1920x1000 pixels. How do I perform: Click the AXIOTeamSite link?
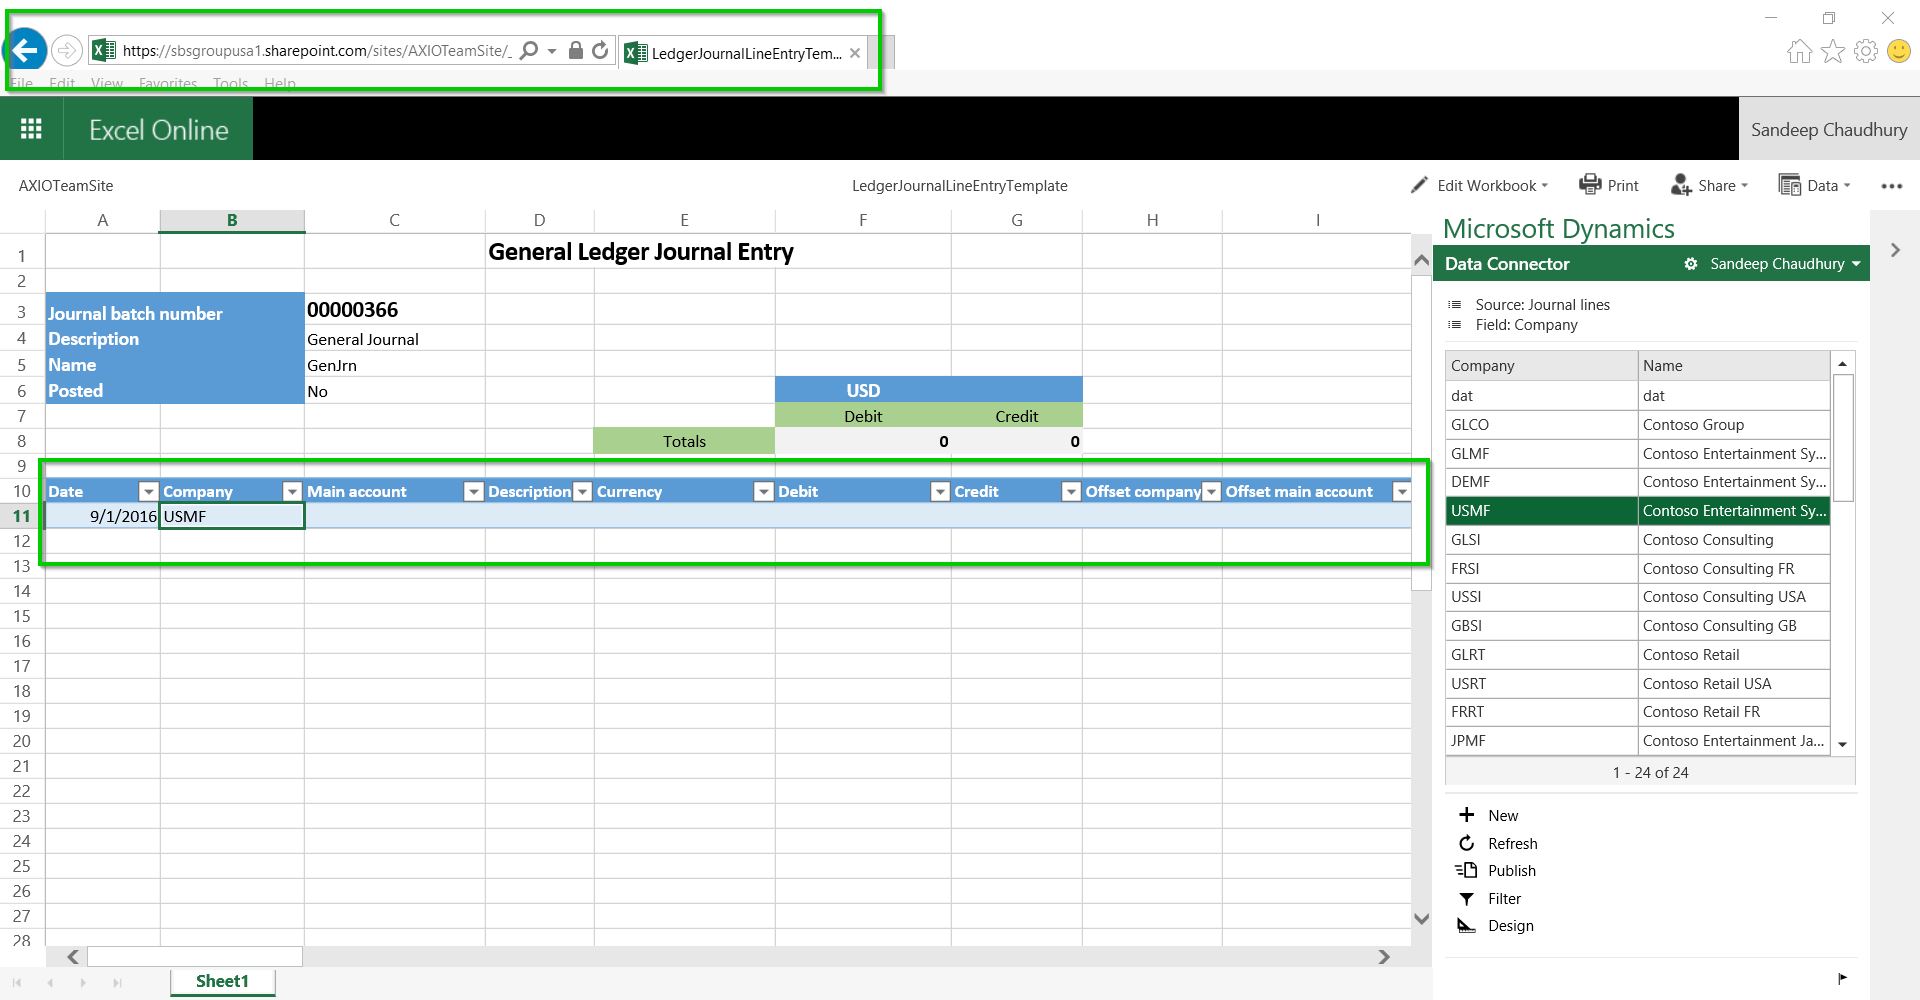coord(66,185)
